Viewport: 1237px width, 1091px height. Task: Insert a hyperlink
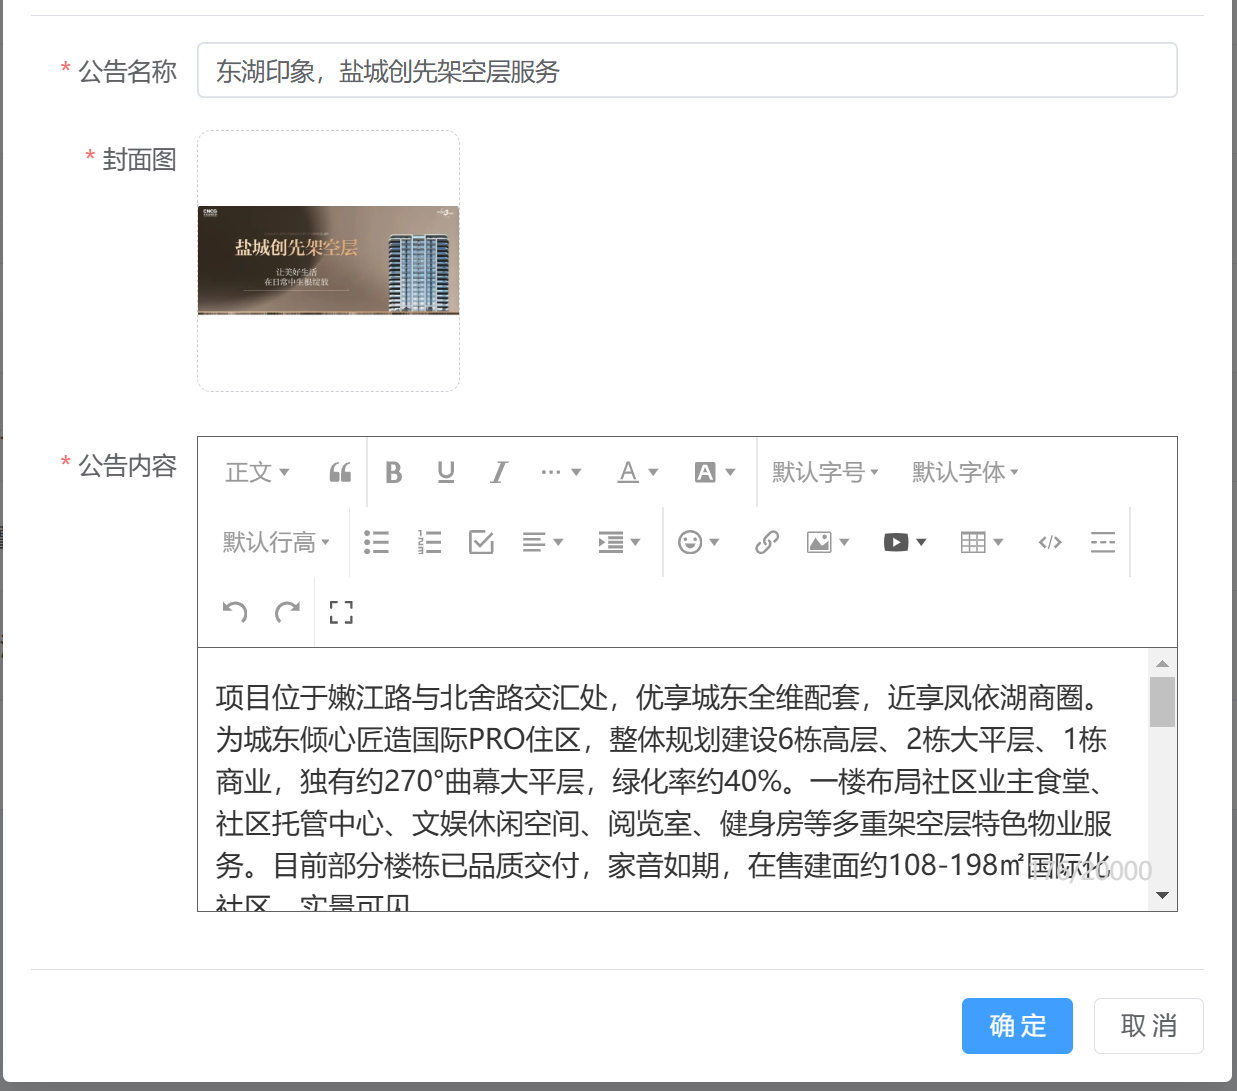click(766, 542)
